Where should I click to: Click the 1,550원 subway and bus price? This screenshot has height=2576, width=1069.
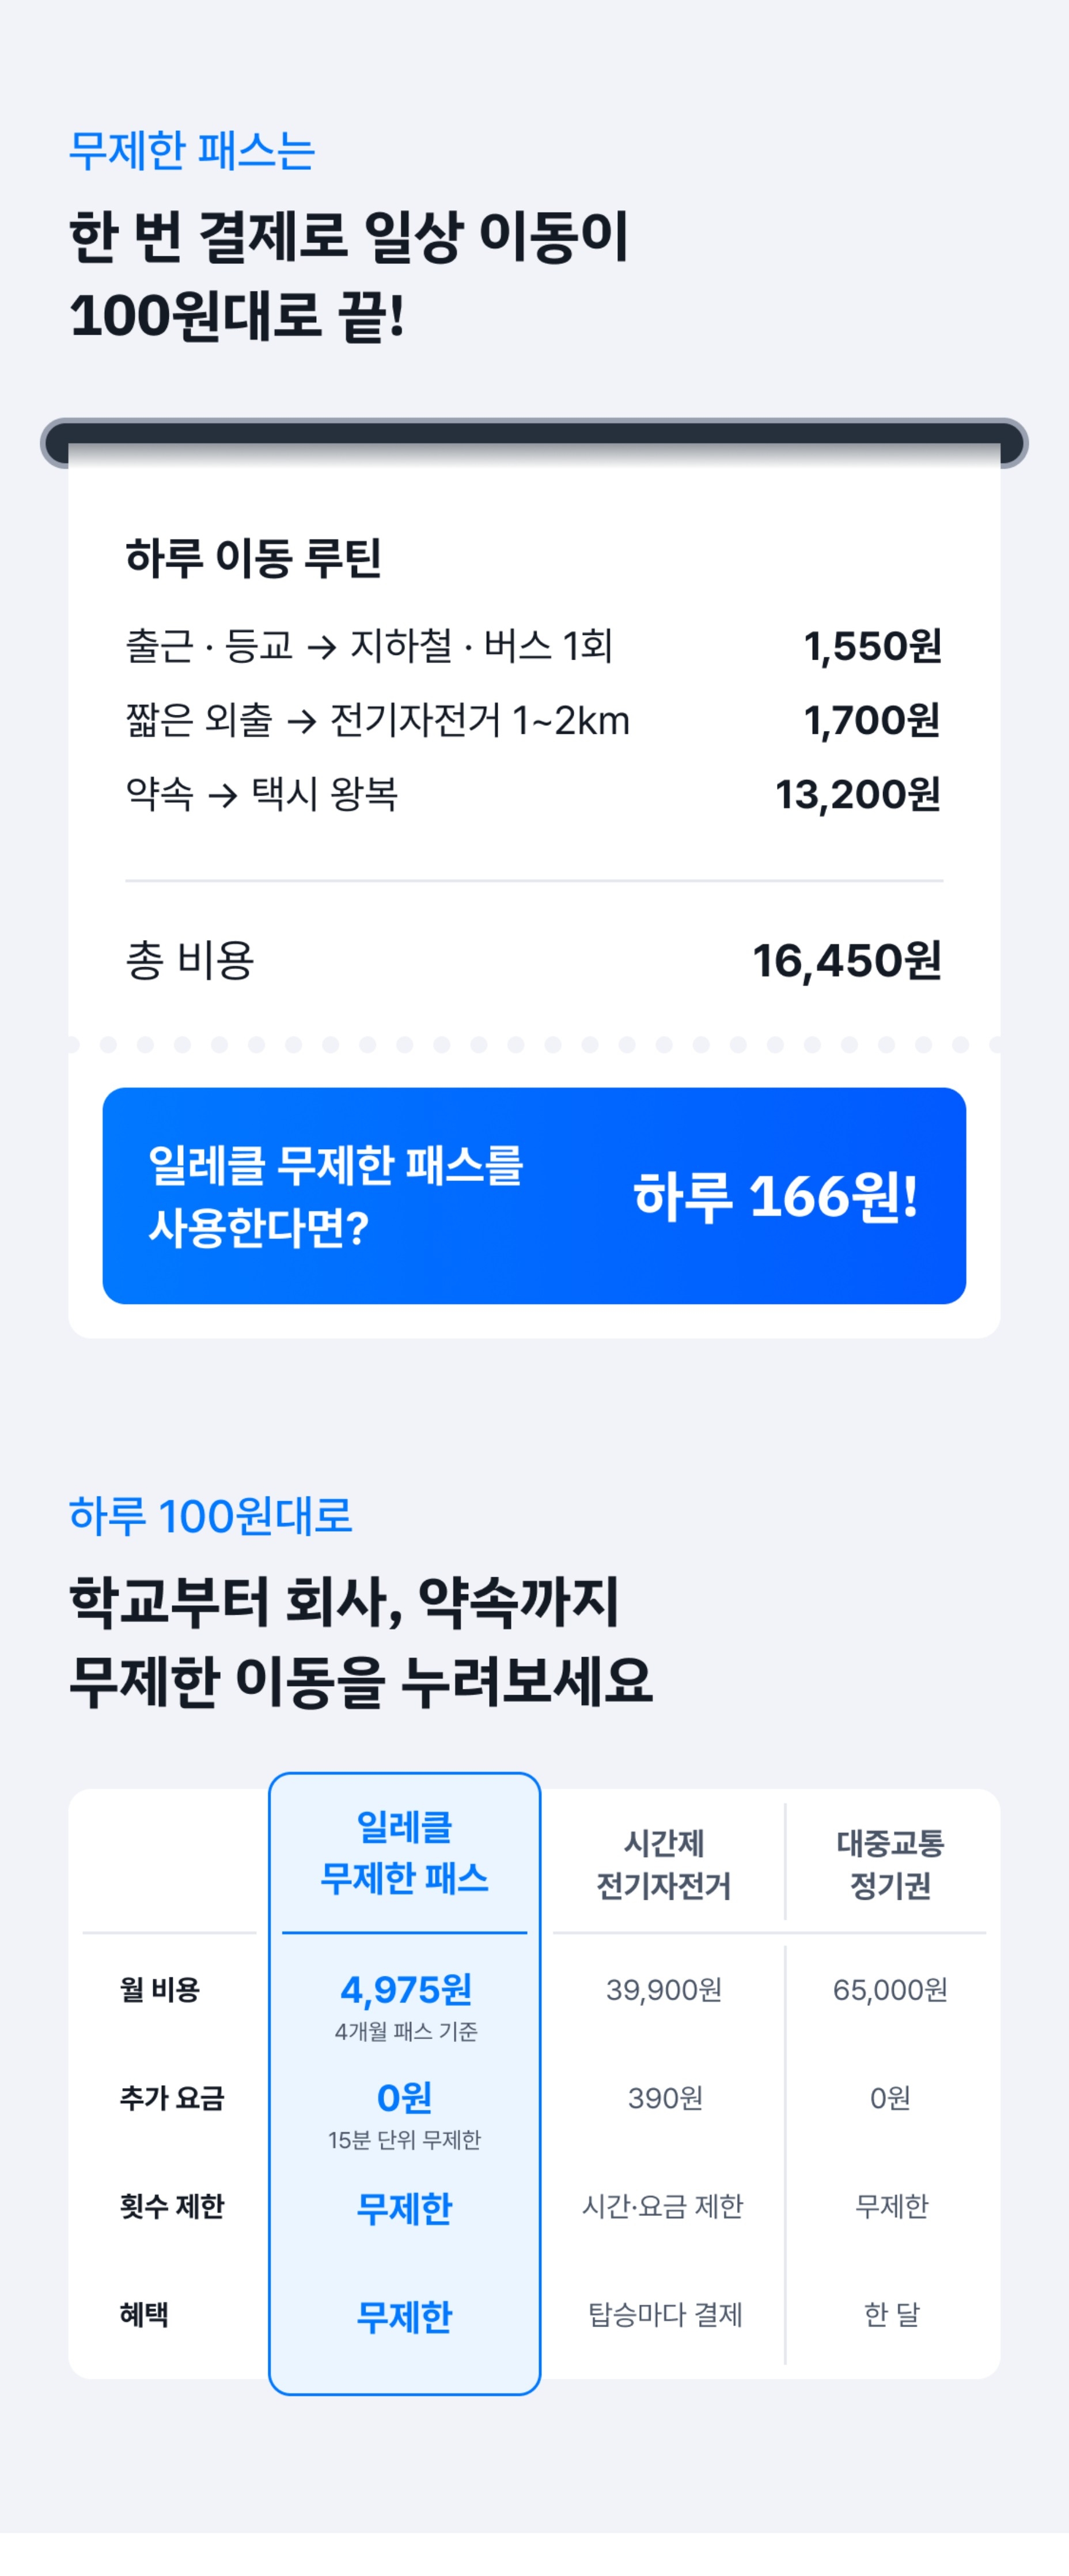pos(872,646)
